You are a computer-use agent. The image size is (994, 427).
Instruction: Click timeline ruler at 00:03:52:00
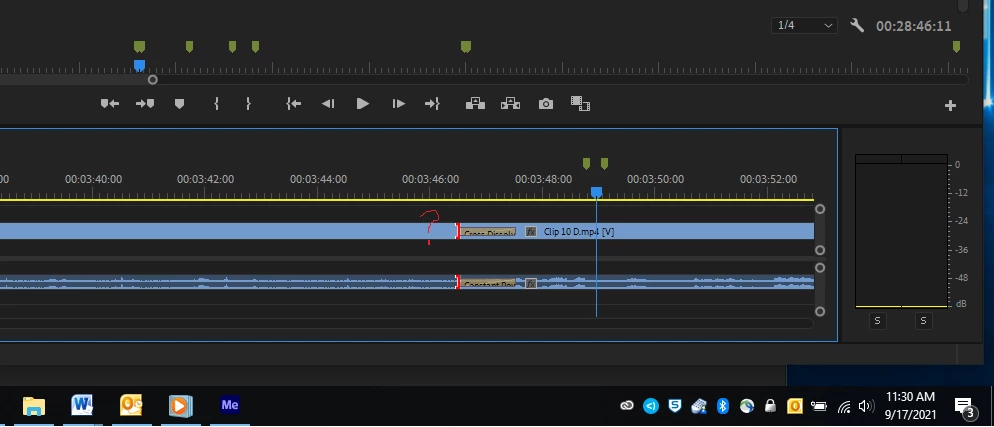768,179
